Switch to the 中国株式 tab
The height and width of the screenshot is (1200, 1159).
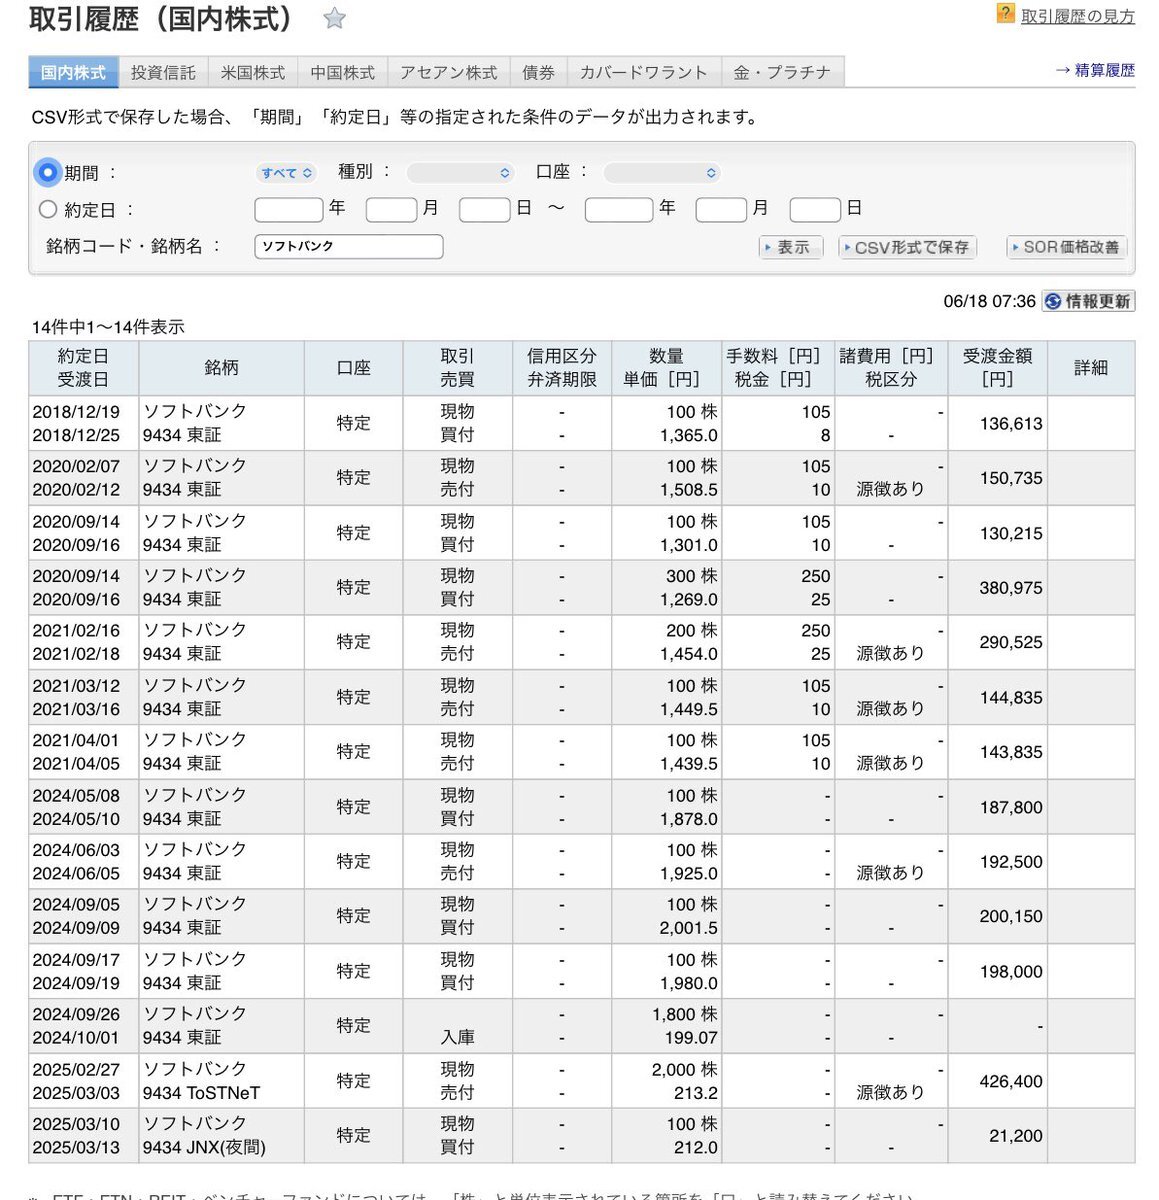(x=343, y=72)
